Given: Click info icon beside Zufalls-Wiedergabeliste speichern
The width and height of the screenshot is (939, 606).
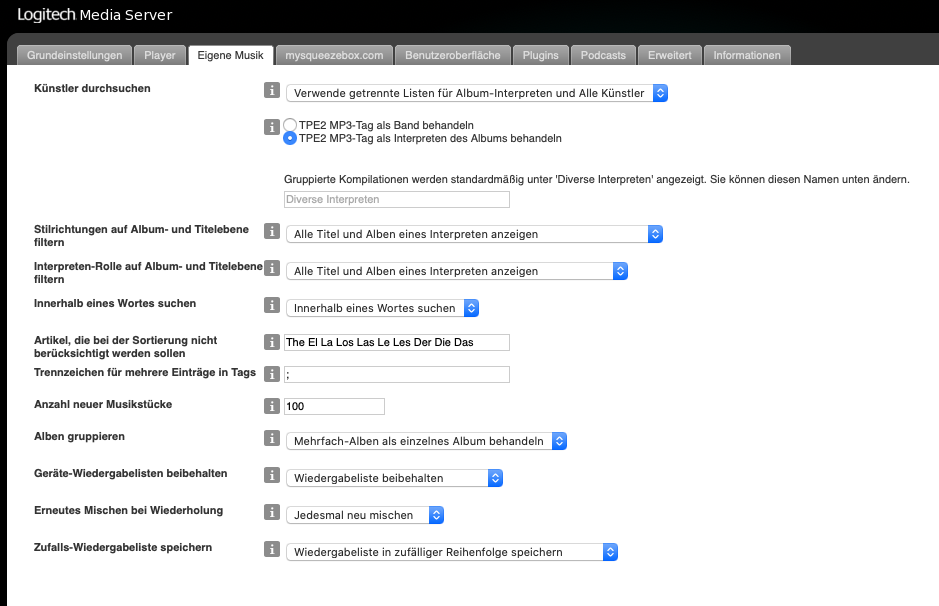Looking at the screenshot, I should [271, 549].
